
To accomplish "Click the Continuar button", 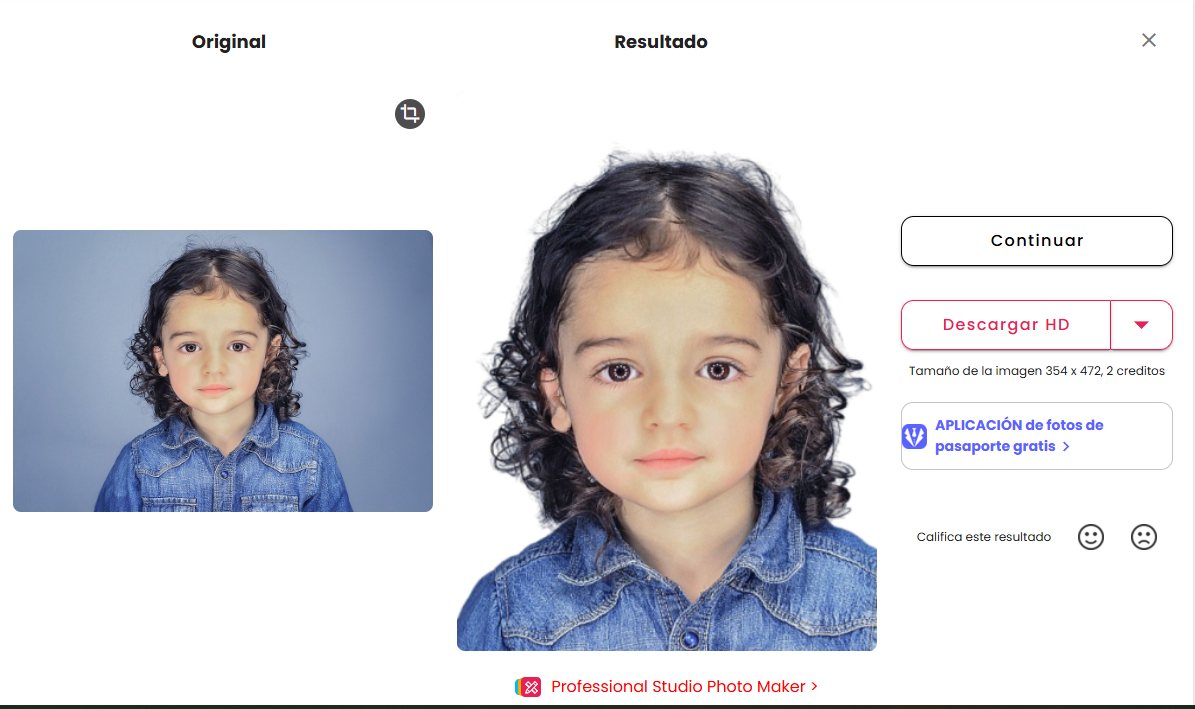I will click(1036, 241).
